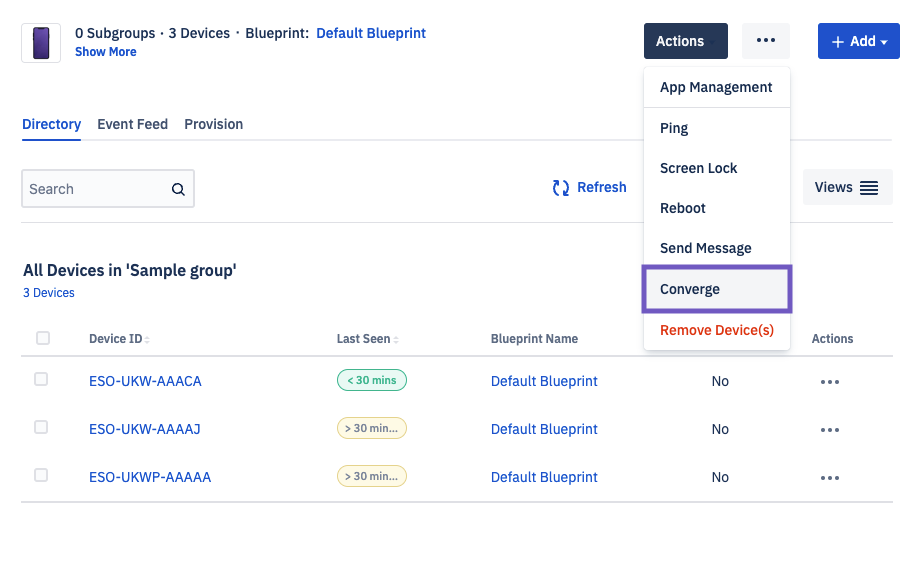Sort by Device ID column arrows
Image resolution: width=916 pixels, height=573 pixels.
147,339
